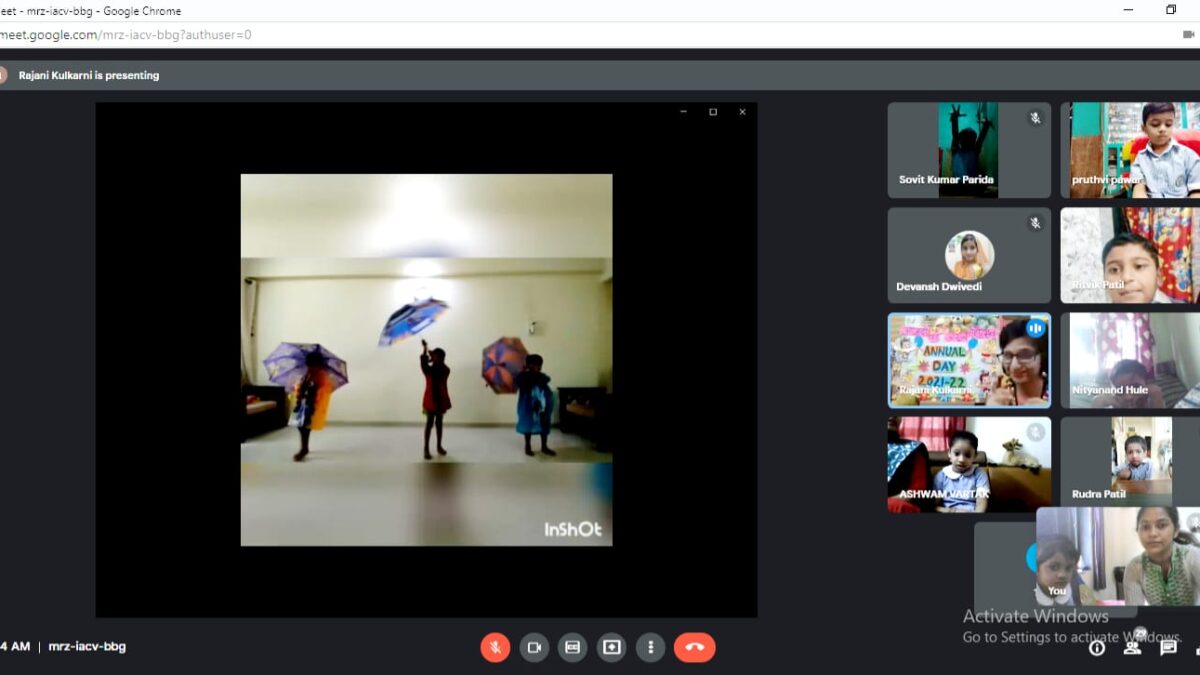Click the presented umbrella dance video

point(426,360)
